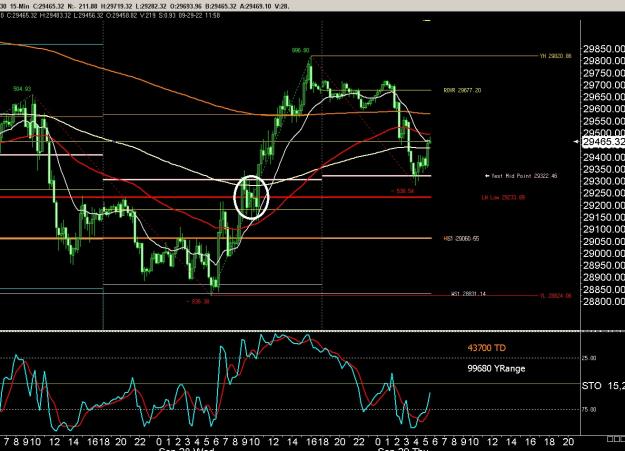This screenshot has height=451, width=625.
Task: Click the 15-Min timeframe label in title bar
Action: pyautogui.click(x=18, y=6)
